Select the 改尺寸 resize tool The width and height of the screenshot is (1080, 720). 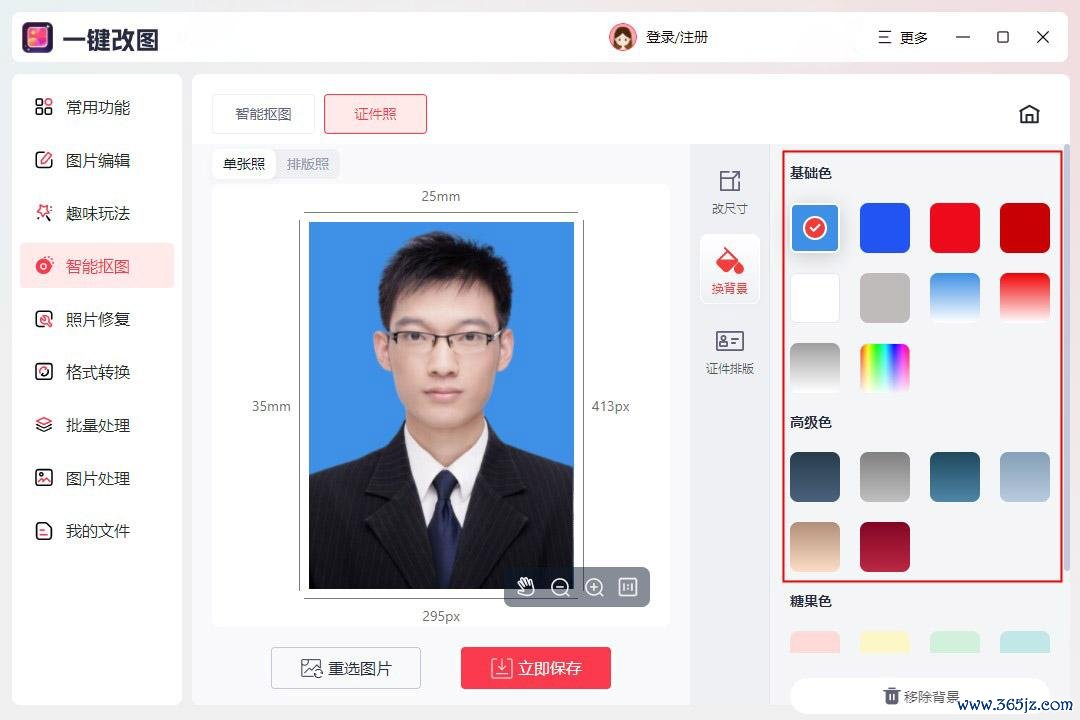click(729, 192)
